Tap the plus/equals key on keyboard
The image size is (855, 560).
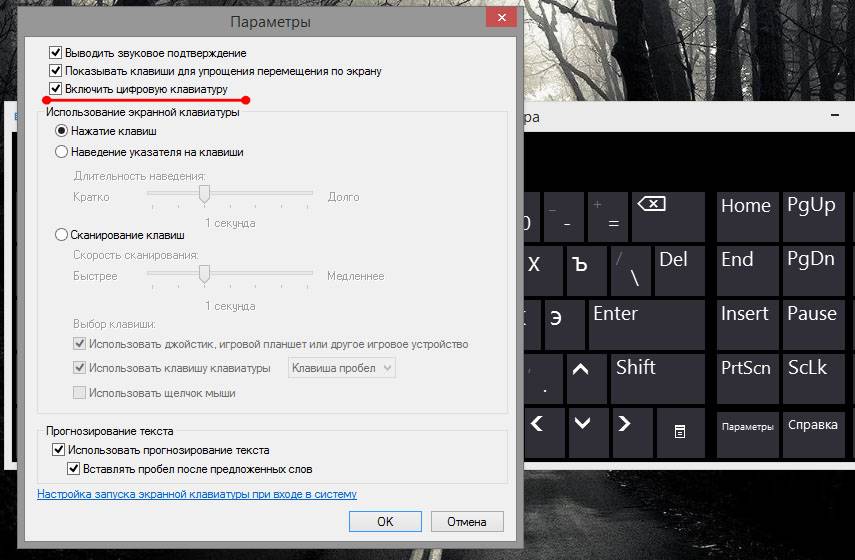(607, 216)
